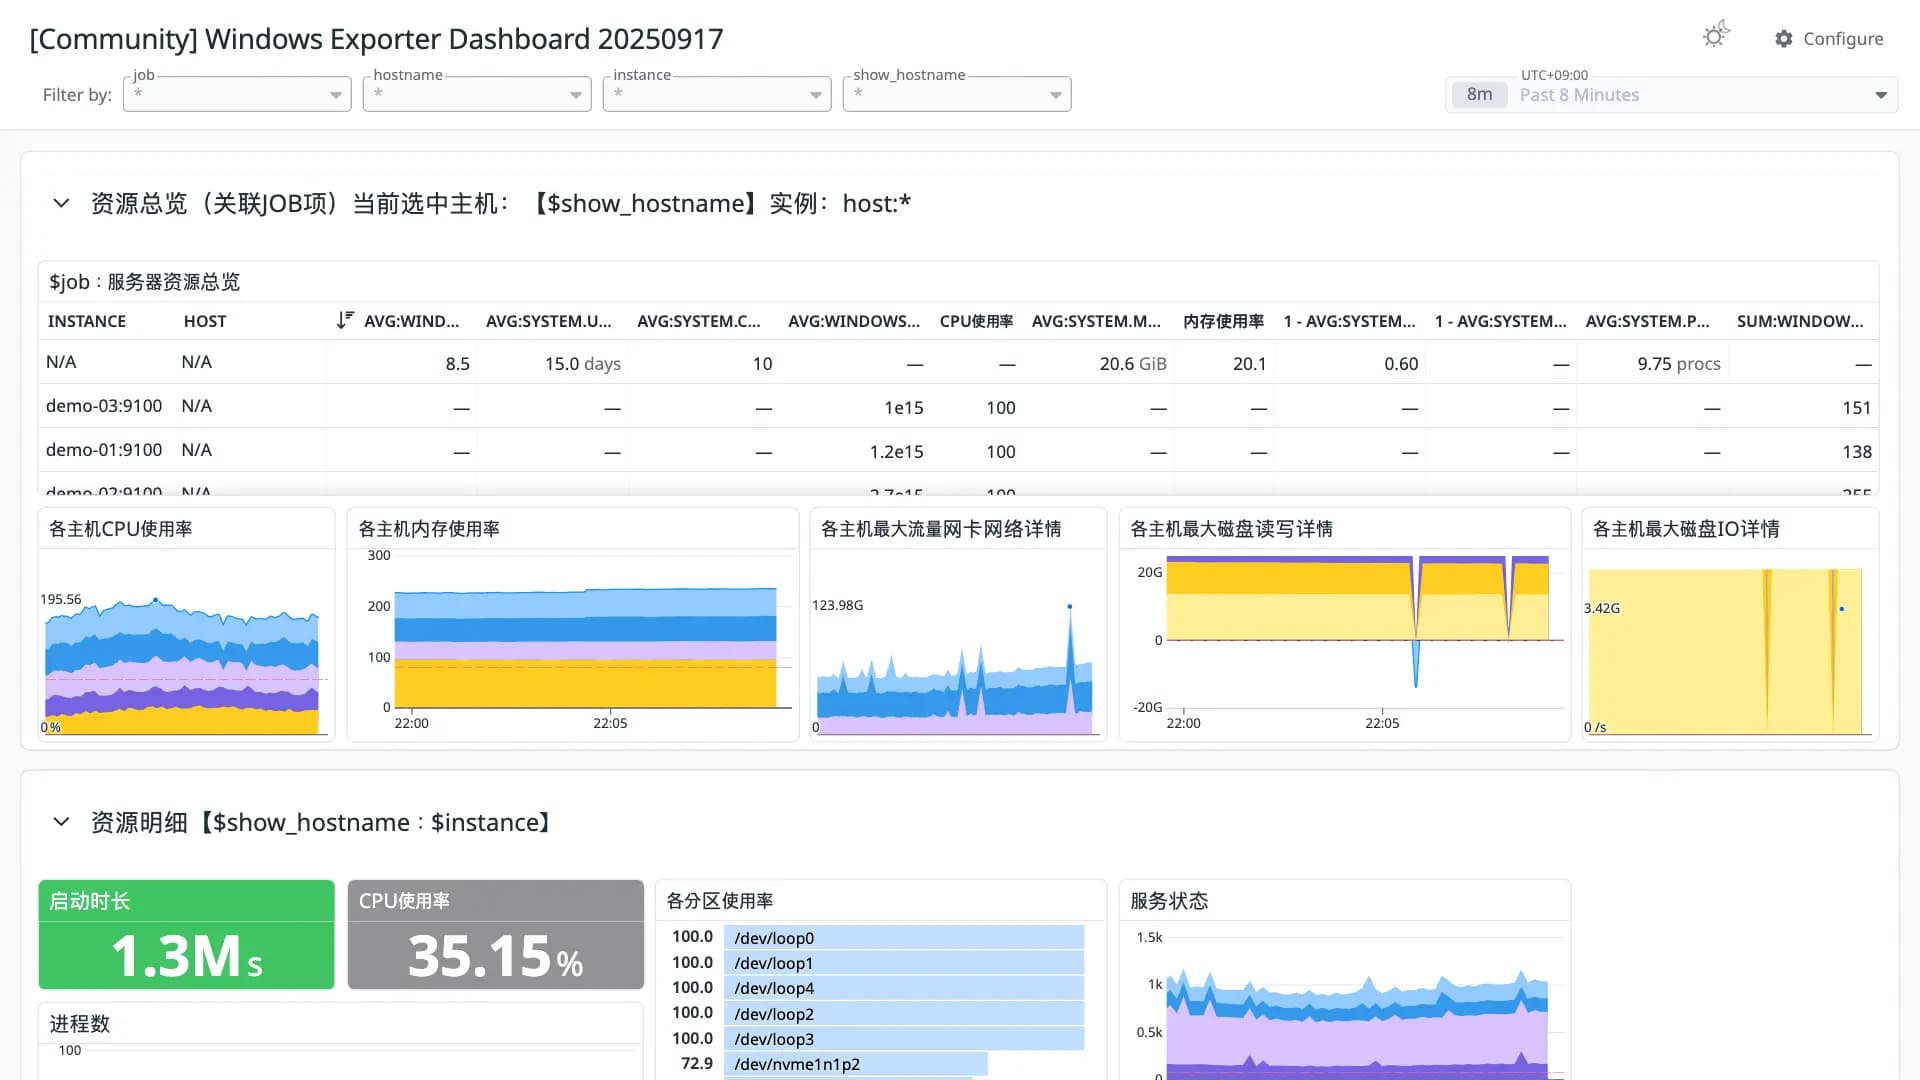Sort table by INSTANCE column
This screenshot has width=1920, height=1080.
pyautogui.click(x=87, y=321)
